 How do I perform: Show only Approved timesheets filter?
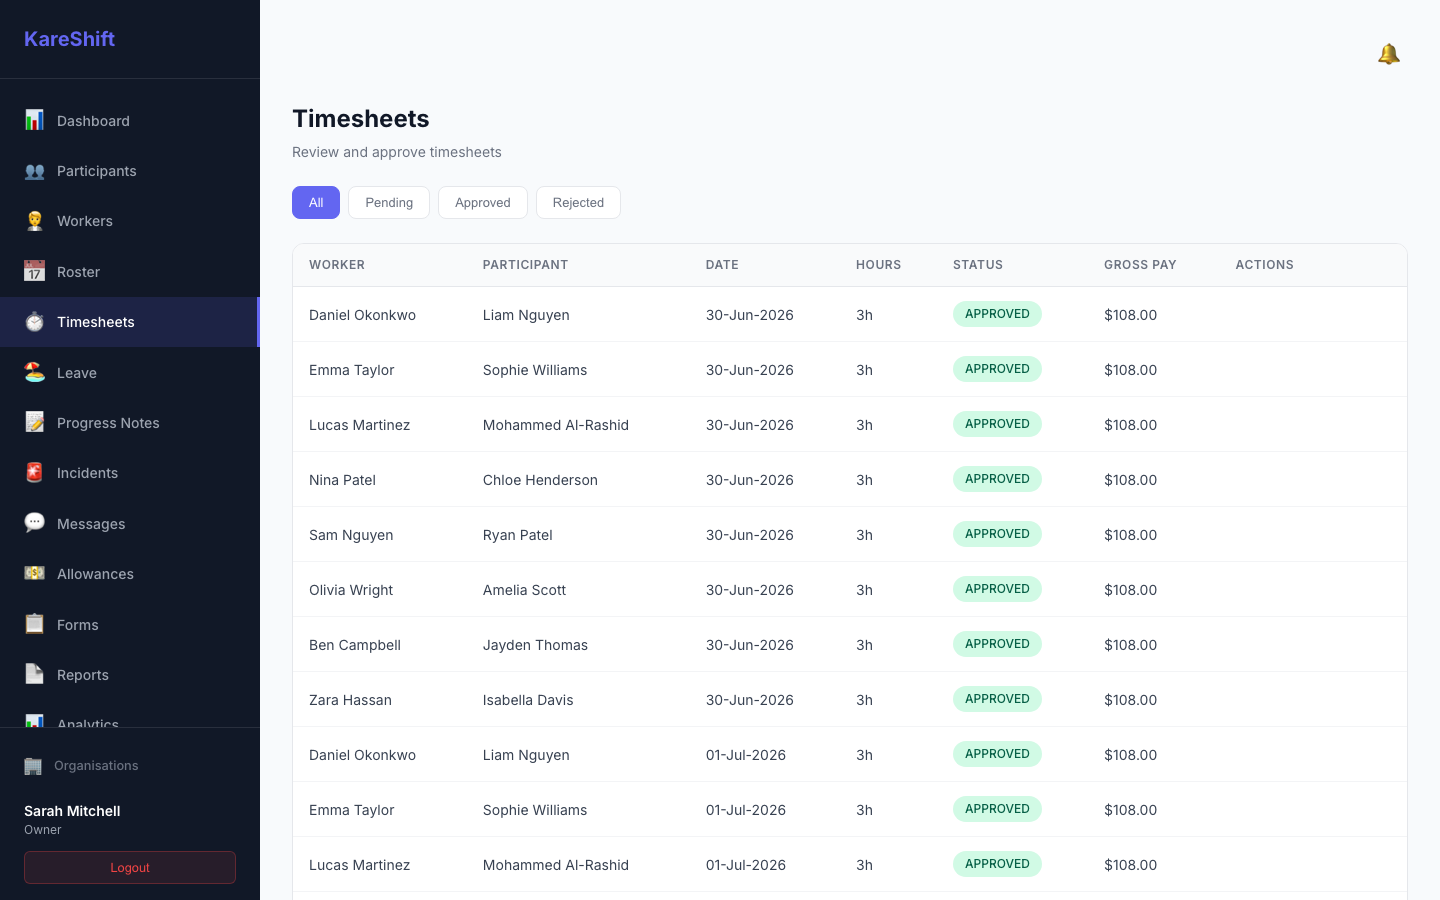click(x=483, y=203)
